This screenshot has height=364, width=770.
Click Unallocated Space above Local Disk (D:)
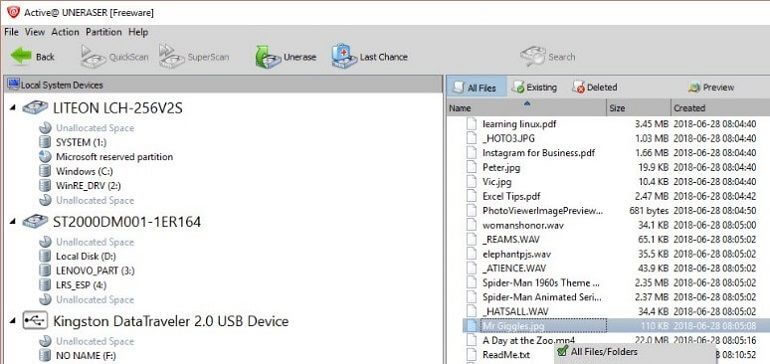94,242
